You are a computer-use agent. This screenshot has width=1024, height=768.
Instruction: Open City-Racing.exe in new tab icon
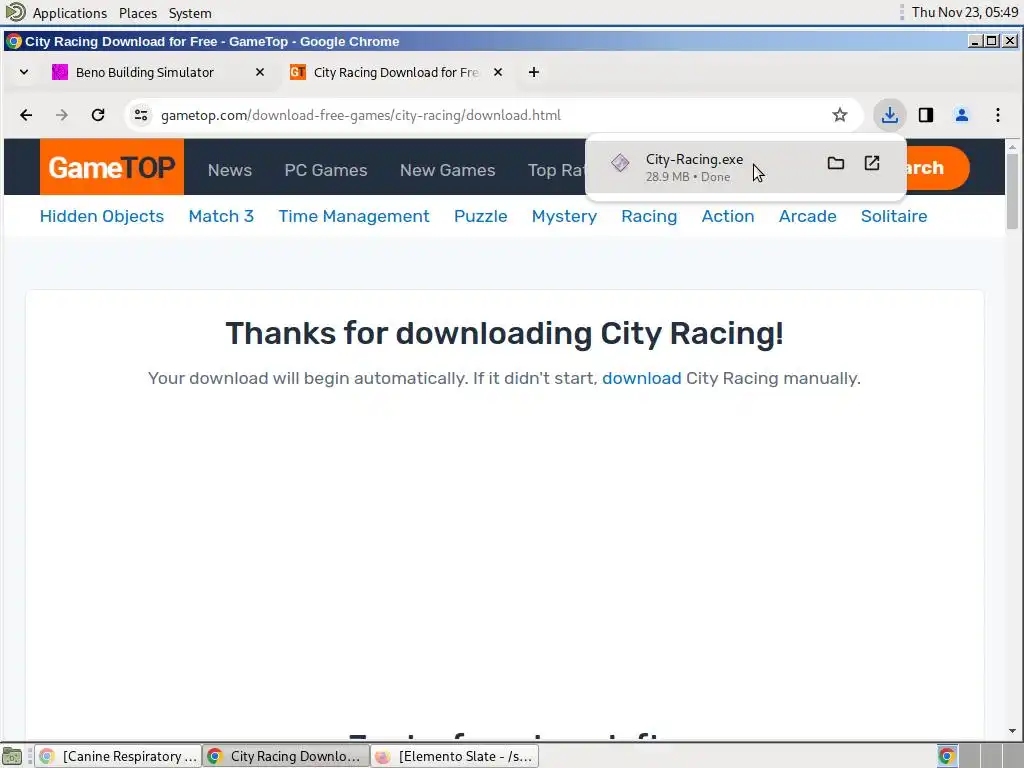point(872,163)
